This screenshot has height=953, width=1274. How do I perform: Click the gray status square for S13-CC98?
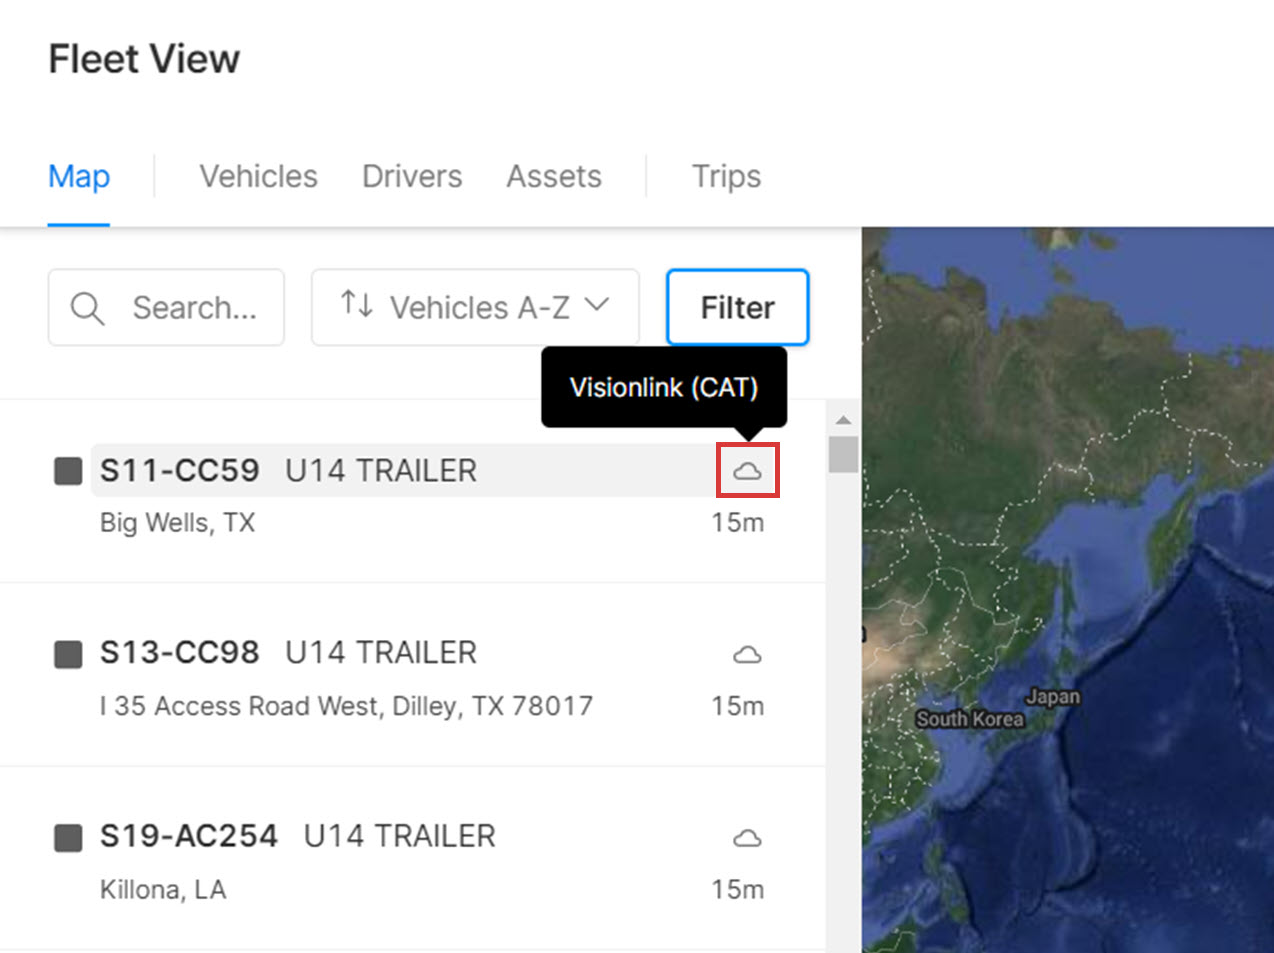coord(68,655)
